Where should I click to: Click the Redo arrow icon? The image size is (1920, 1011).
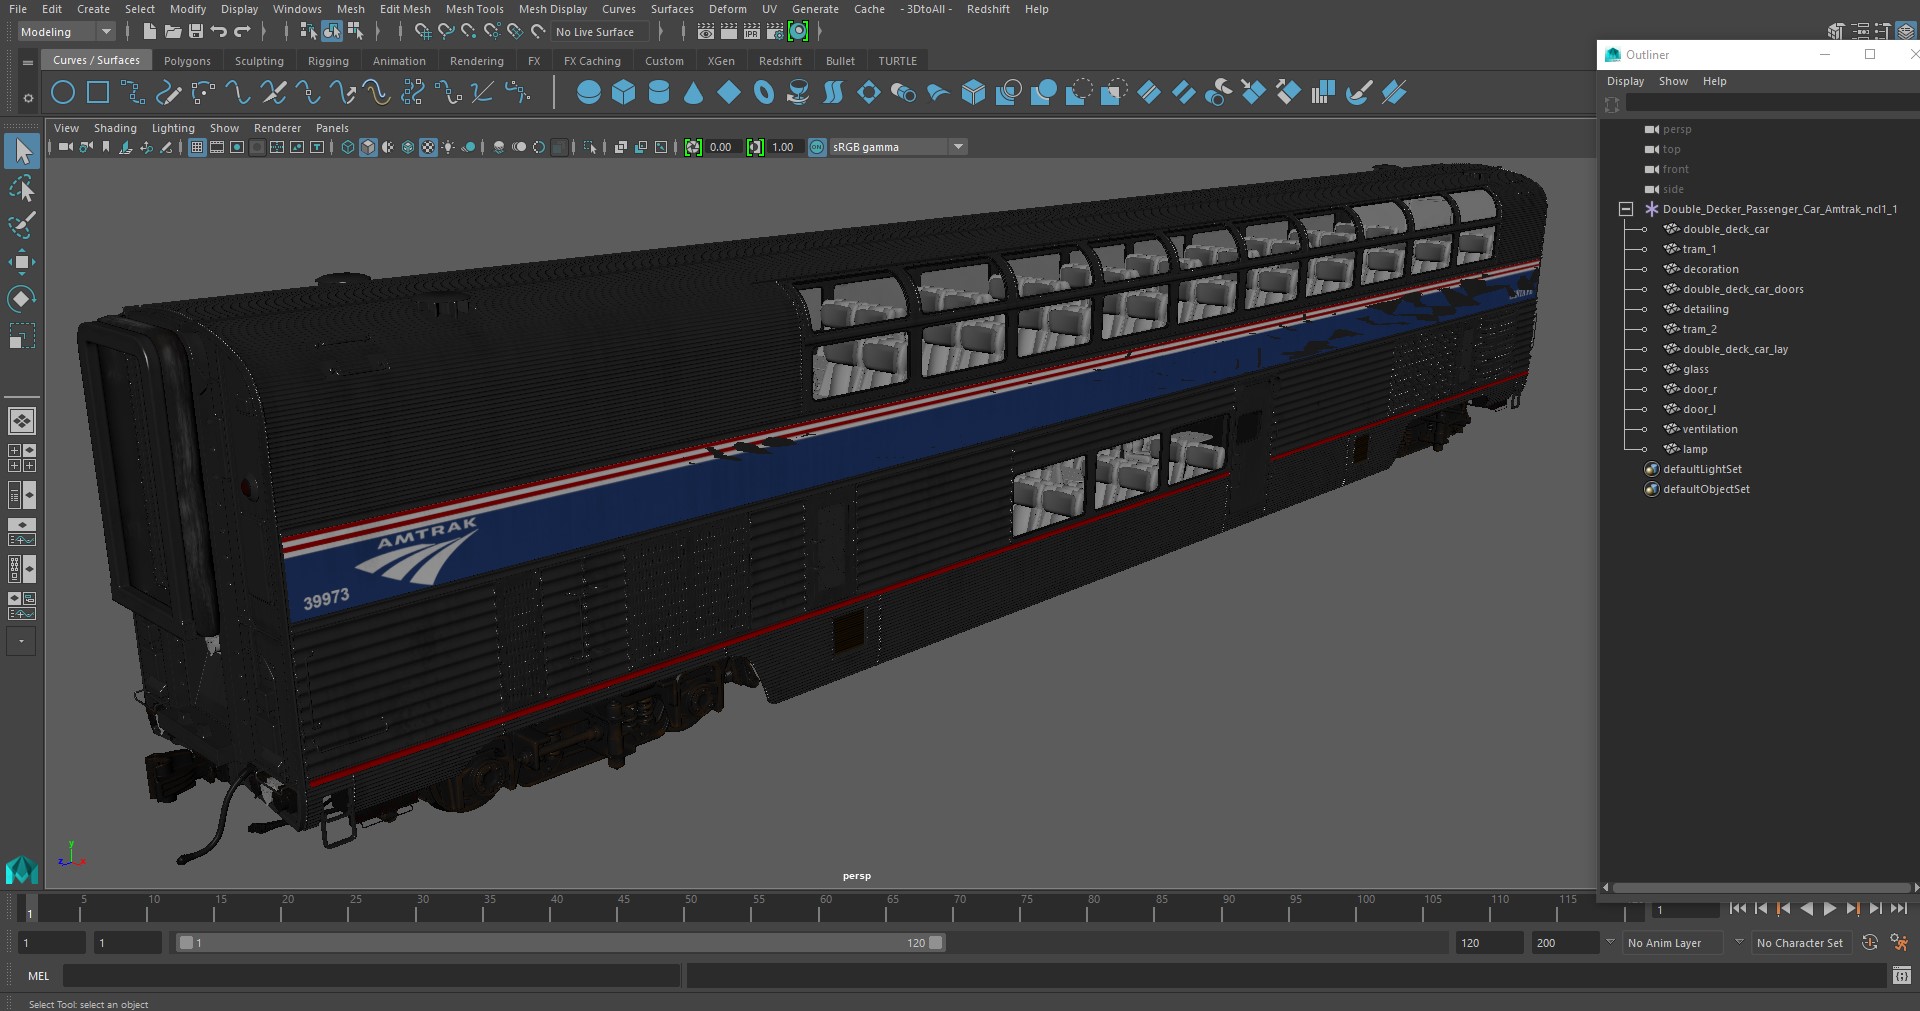pos(242,32)
